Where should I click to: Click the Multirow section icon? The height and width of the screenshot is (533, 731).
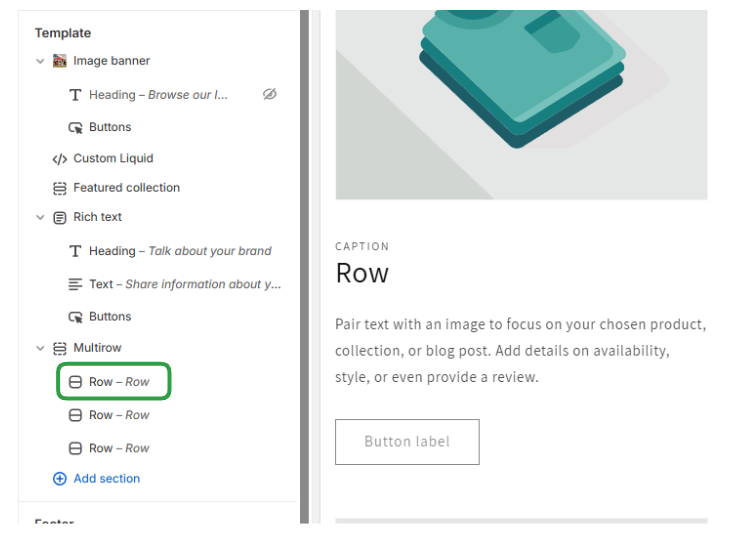click(x=60, y=348)
